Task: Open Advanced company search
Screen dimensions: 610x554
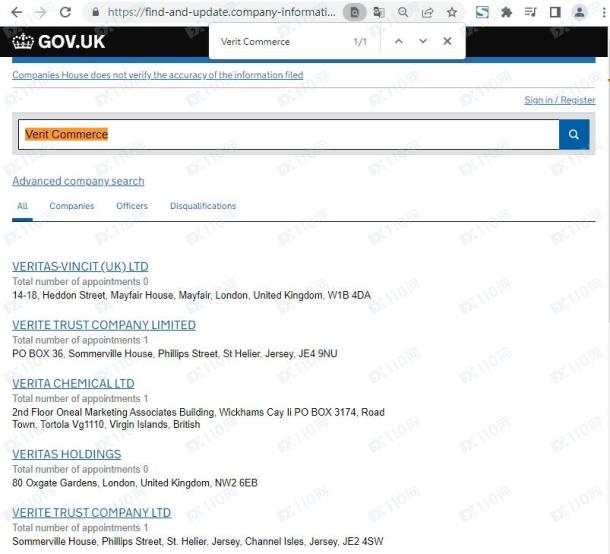Action: click(78, 181)
